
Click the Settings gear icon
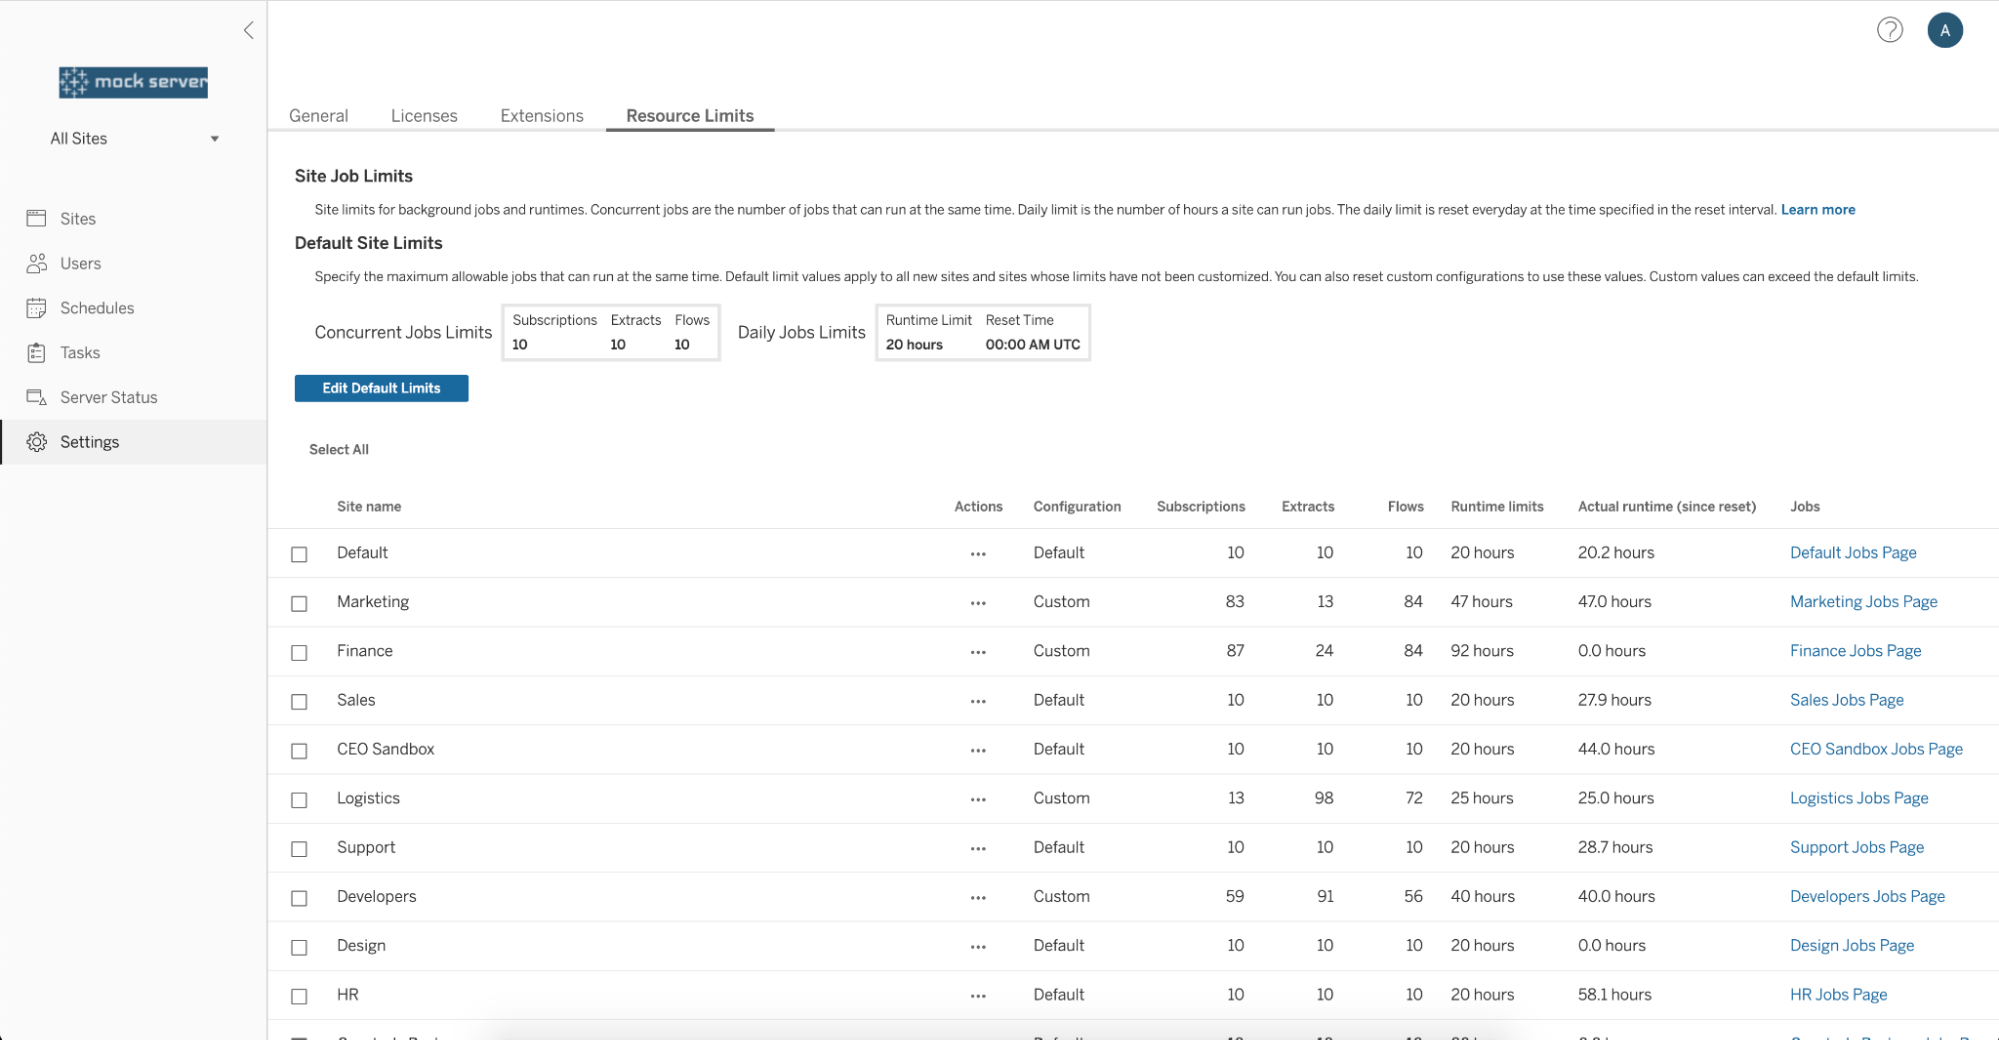(x=37, y=442)
